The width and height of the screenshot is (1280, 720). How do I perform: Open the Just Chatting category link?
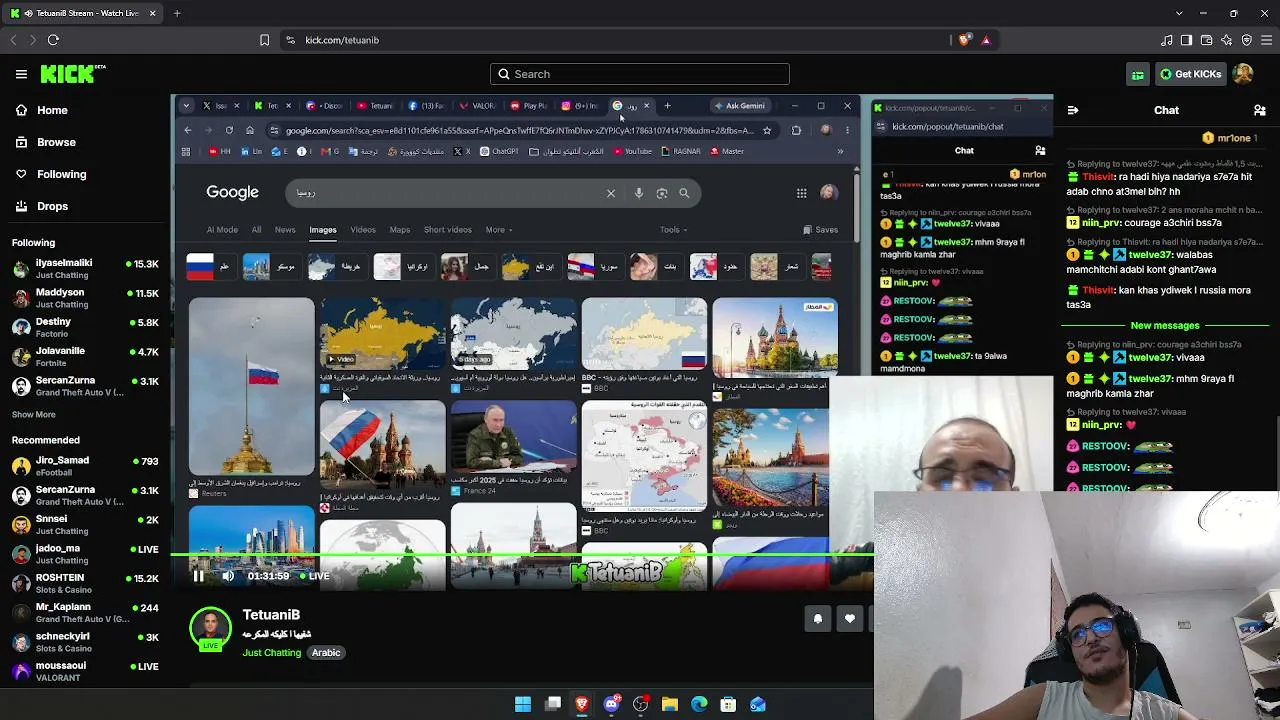click(x=271, y=653)
